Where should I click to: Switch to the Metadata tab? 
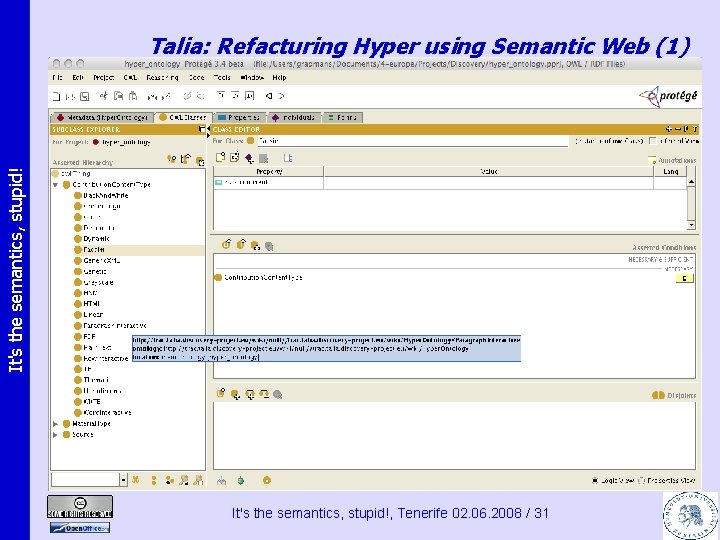point(102,118)
